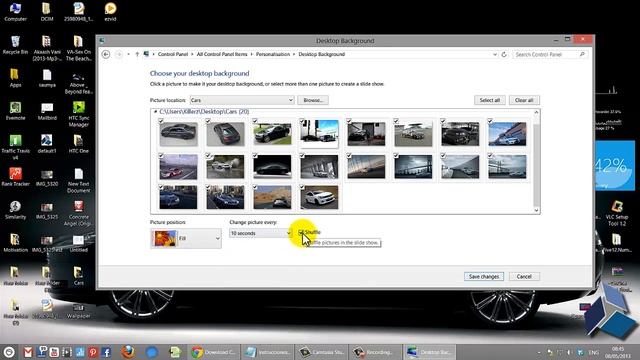This screenshot has width=640, height=360.
Task: Uncheck the desert road car thumbnail checkbox
Action: click(x=255, y=187)
